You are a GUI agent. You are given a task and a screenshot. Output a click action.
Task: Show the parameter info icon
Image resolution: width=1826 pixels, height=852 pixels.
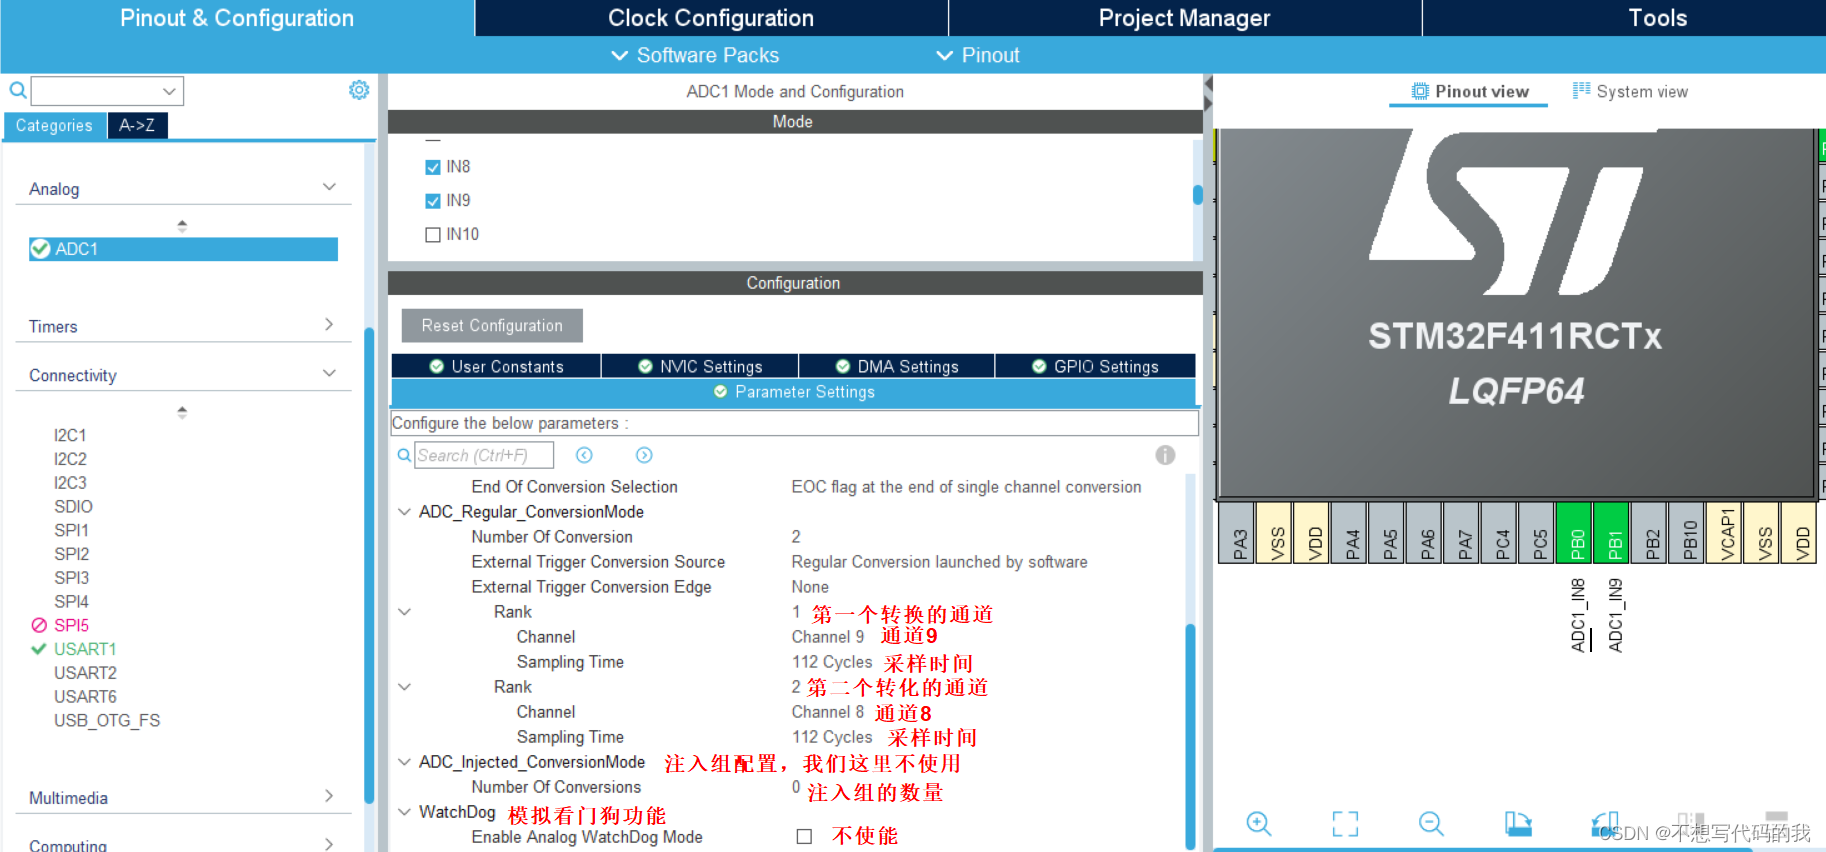1165,455
